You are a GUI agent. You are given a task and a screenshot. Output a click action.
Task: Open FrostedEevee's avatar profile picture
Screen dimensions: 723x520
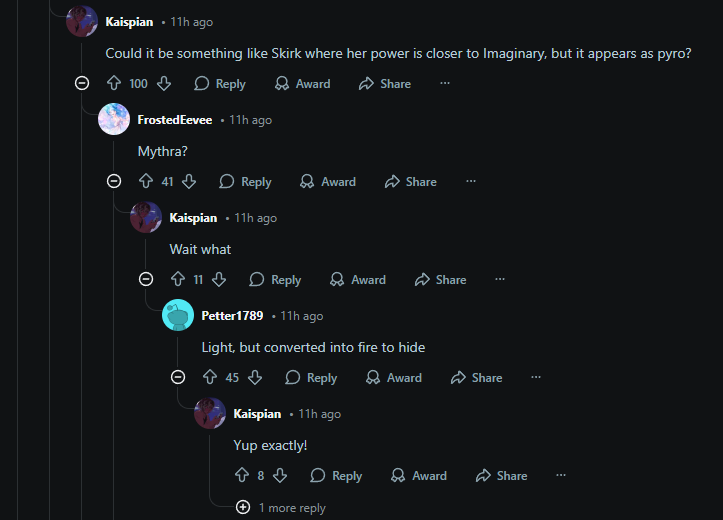(x=114, y=119)
